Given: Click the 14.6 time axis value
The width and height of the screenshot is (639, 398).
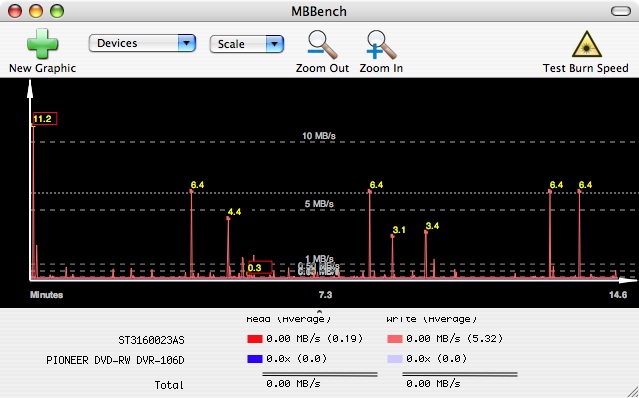Looking at the screenshot, I should tap(618, 295).
